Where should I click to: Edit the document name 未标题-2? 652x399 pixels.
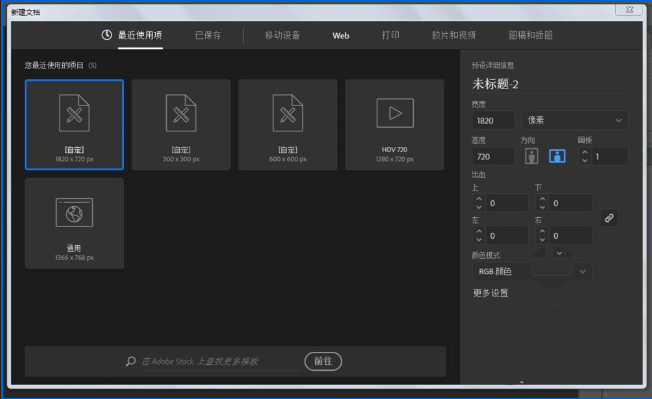pos(495,84)
